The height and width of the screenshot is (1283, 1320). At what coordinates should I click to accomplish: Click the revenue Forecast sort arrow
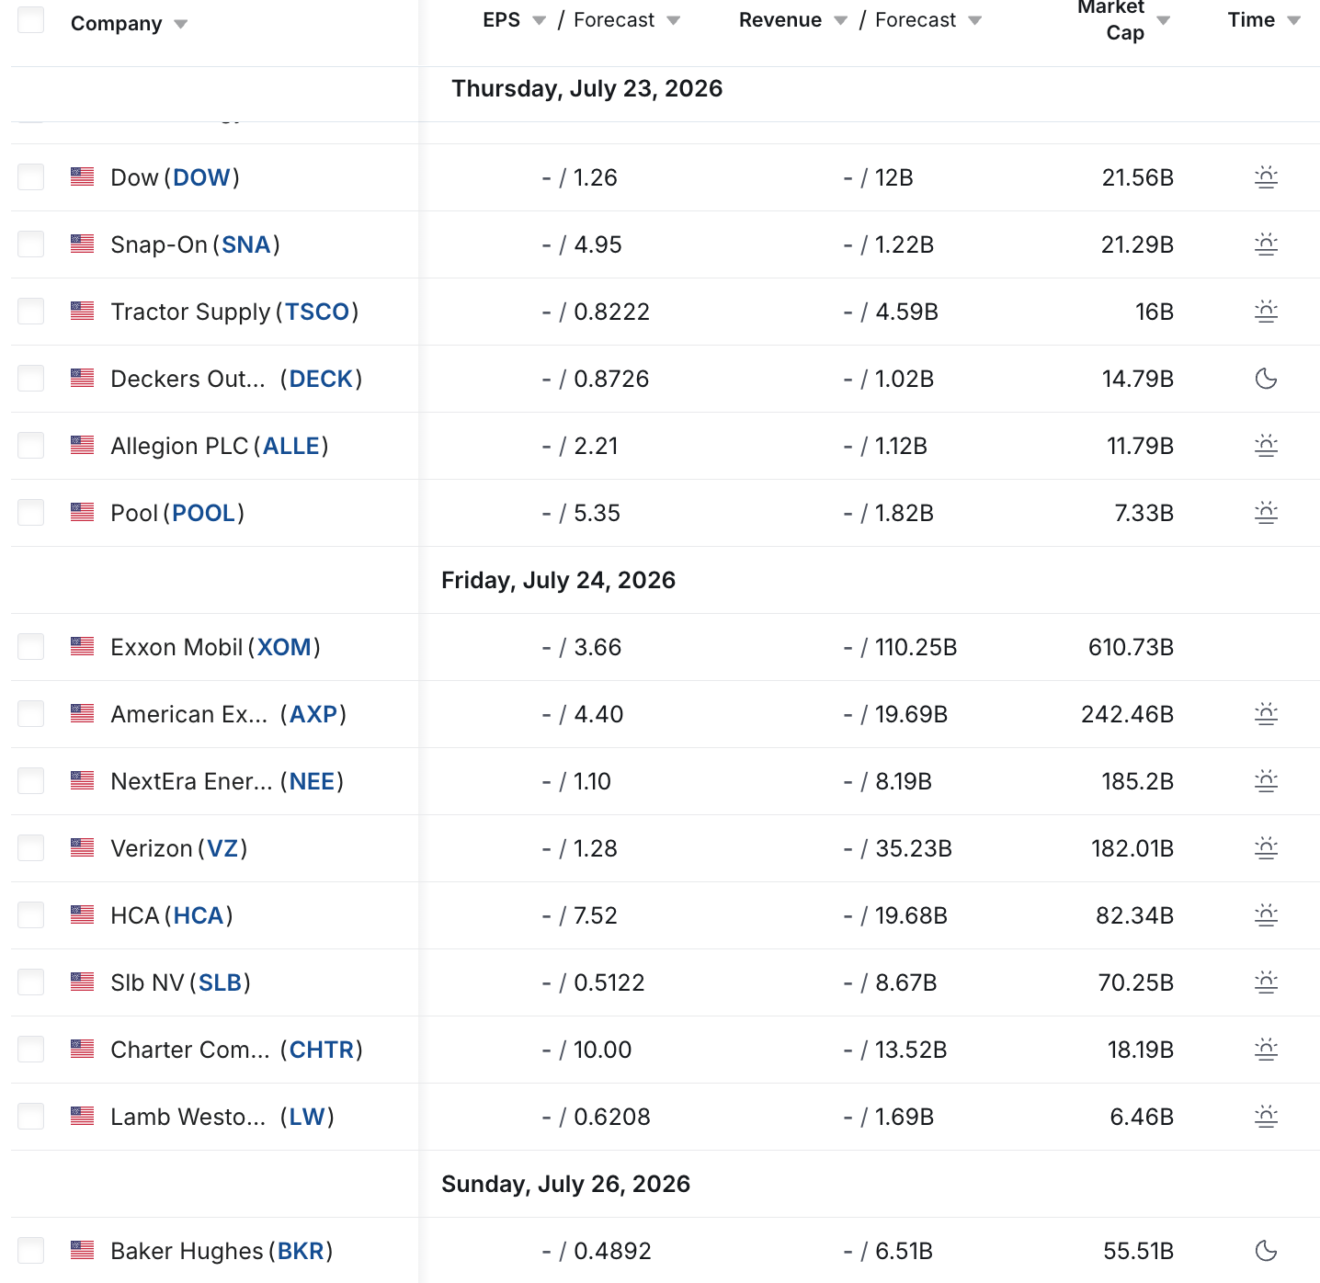(x=975, y=20)
